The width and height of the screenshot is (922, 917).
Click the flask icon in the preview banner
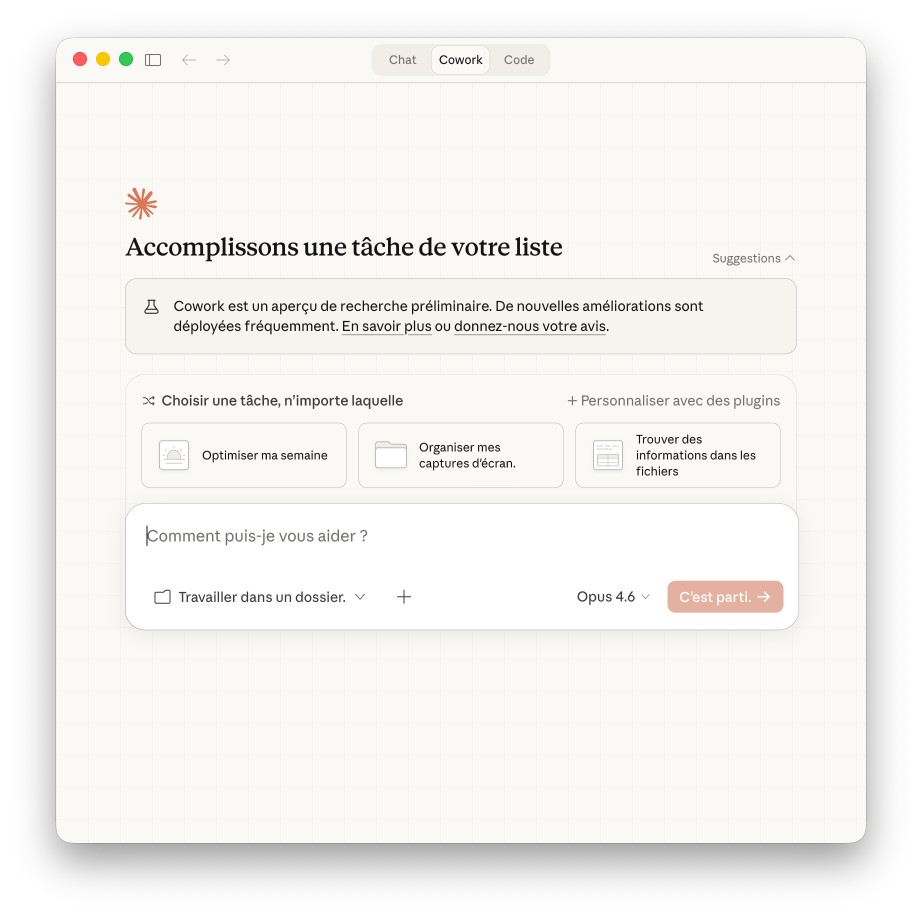[x=152, y=306]
